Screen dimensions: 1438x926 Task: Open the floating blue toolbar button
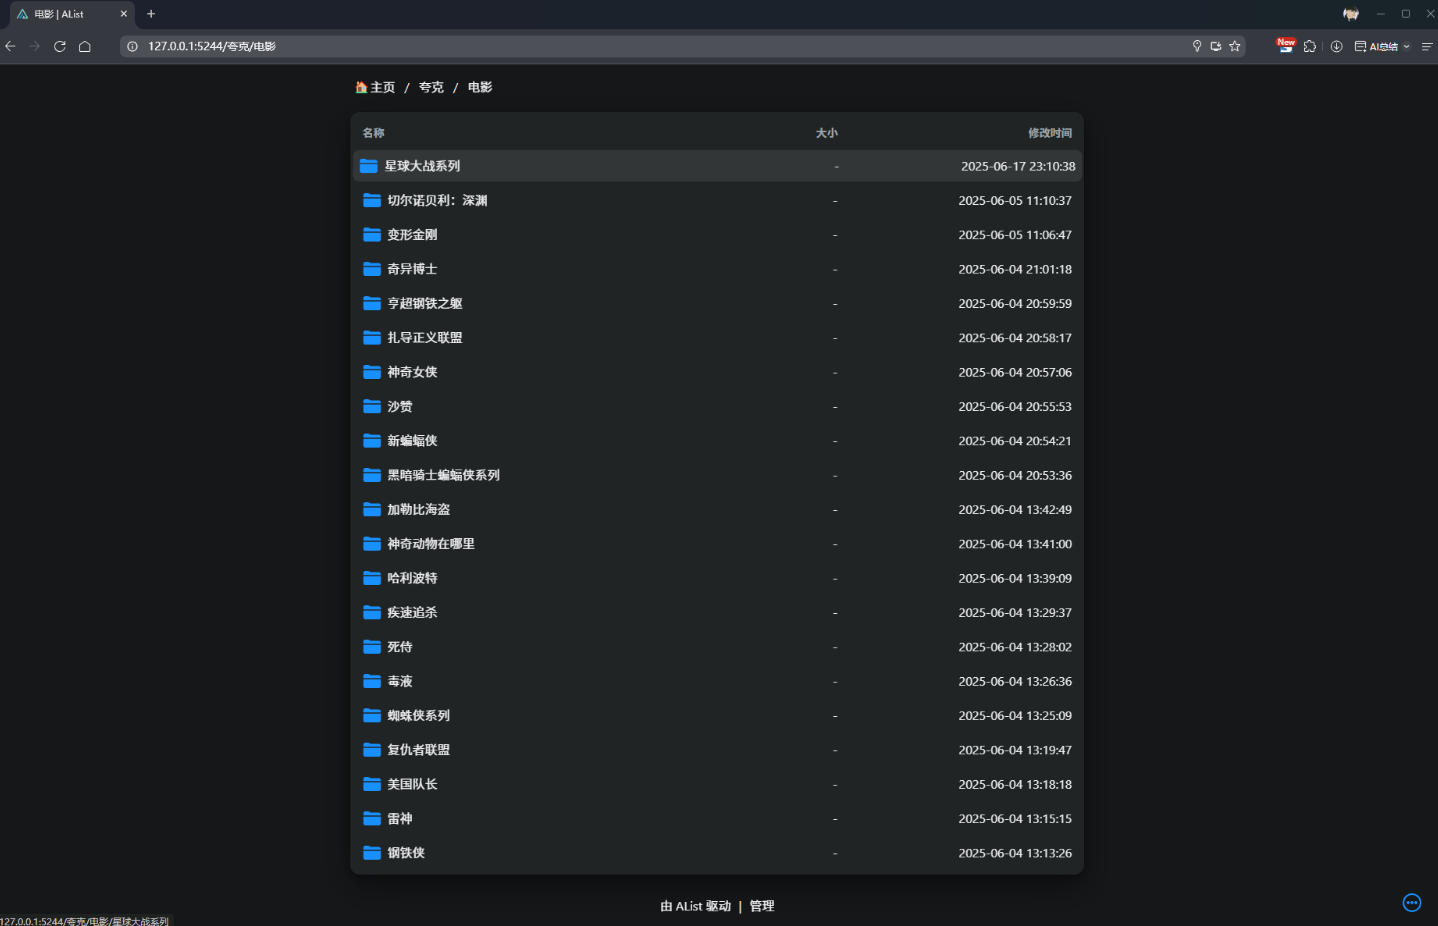1412,902
